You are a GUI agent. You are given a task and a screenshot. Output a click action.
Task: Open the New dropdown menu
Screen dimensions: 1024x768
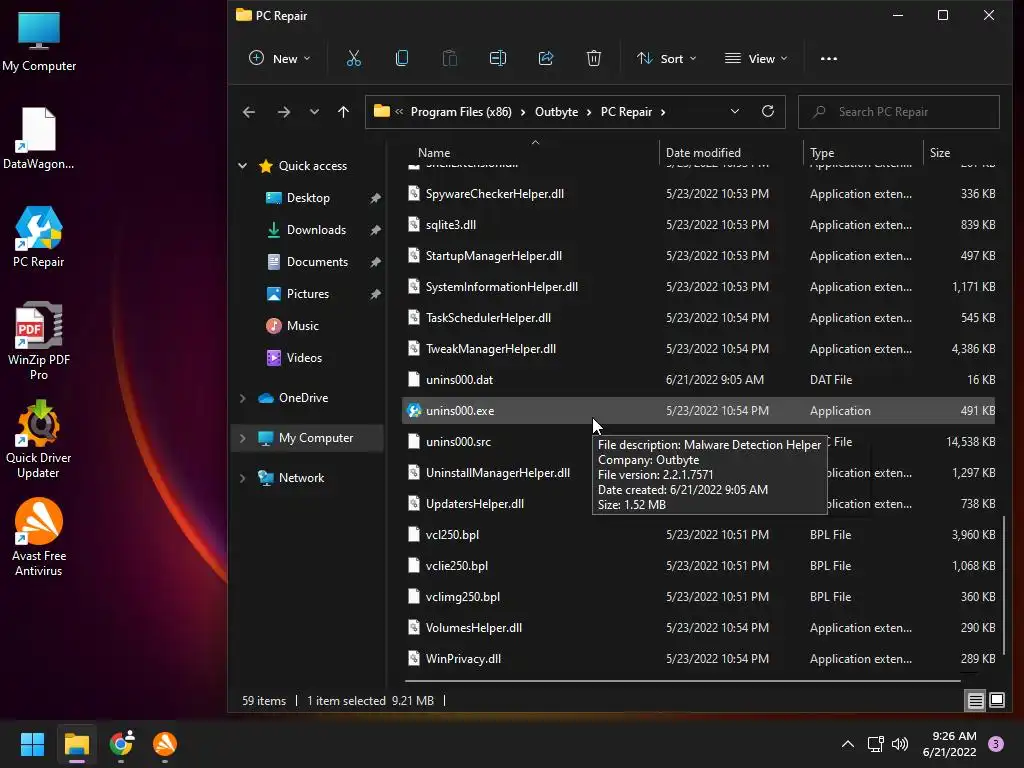[280, 59]
